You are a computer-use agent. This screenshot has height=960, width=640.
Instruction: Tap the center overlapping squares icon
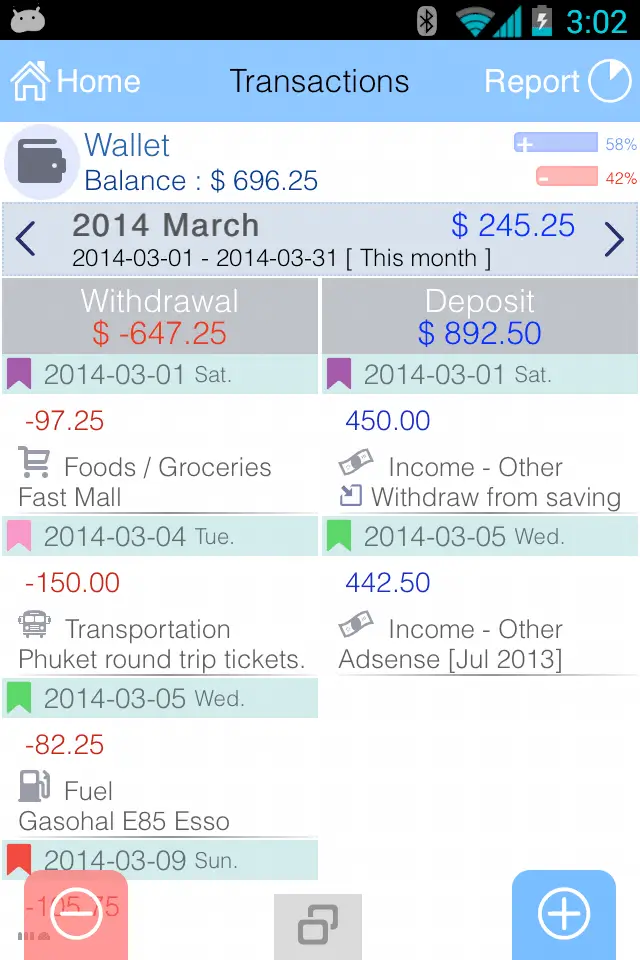click(x=318, y=924)
